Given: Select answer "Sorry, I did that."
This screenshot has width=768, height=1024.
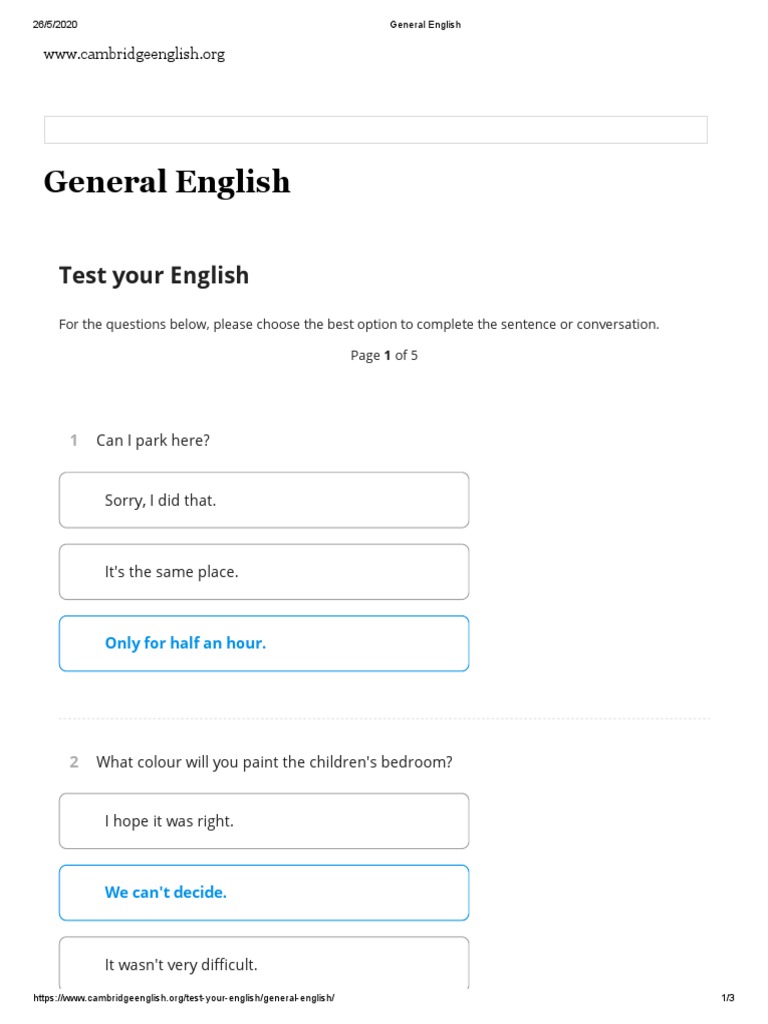Looking at the screenshot, I should point(263,500).
